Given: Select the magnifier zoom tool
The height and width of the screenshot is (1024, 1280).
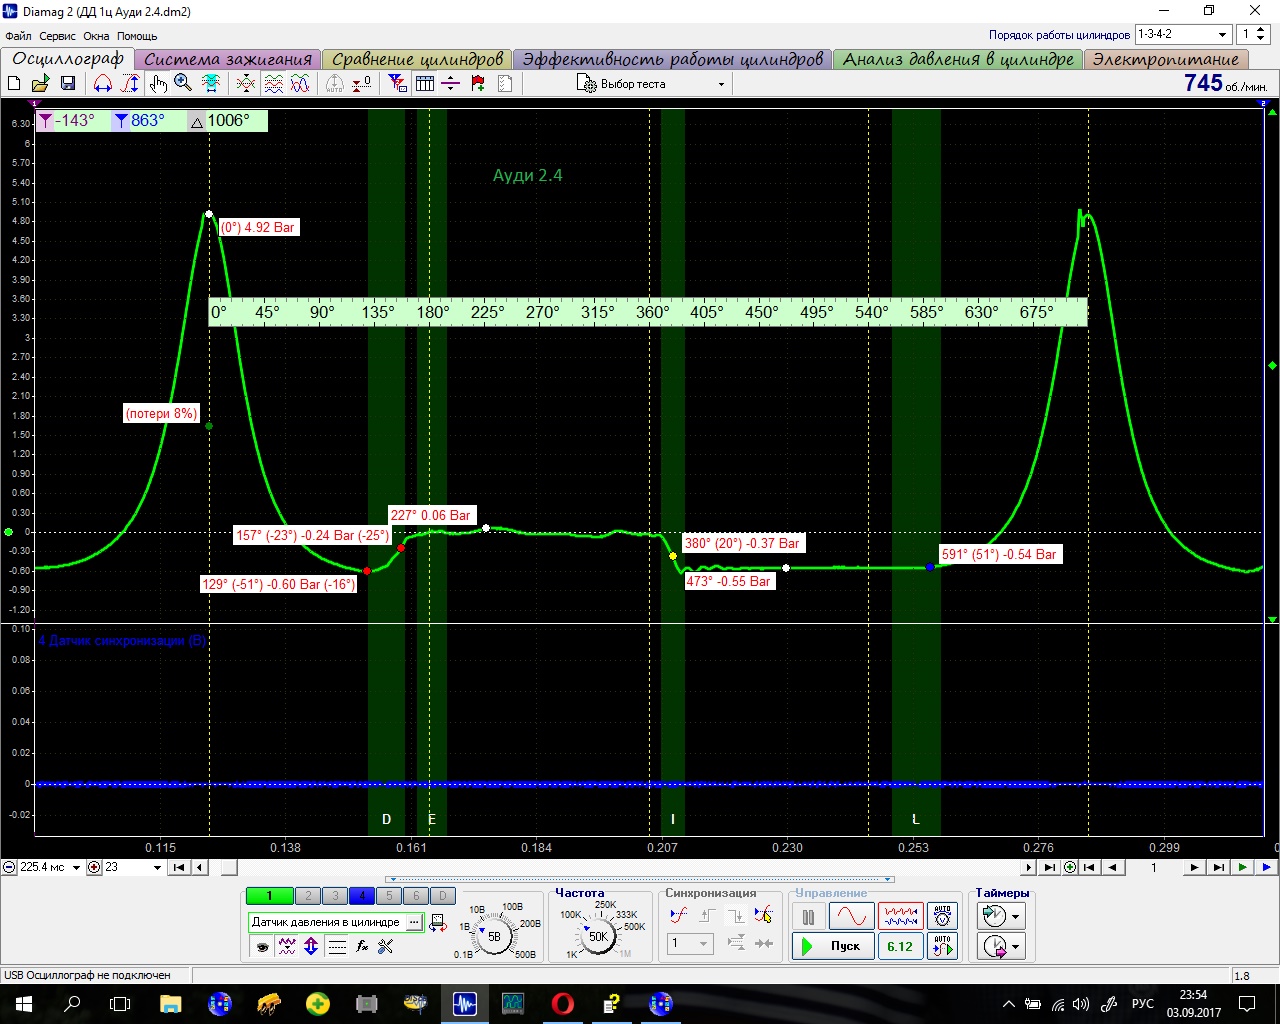Looking at the screenshot, I should click(183, 83).
